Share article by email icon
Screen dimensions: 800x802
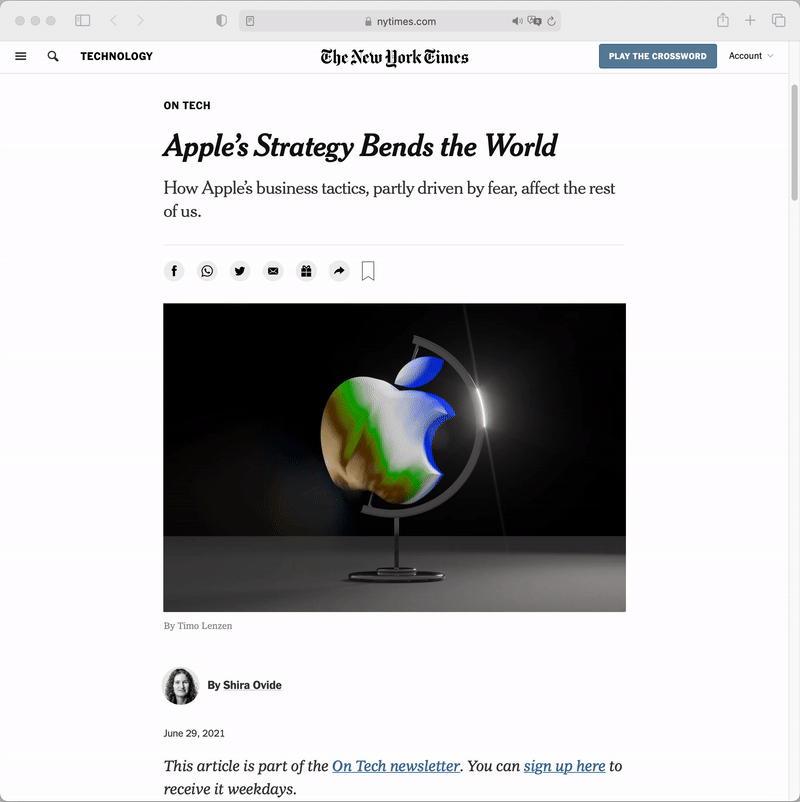[x=273, y=271]
